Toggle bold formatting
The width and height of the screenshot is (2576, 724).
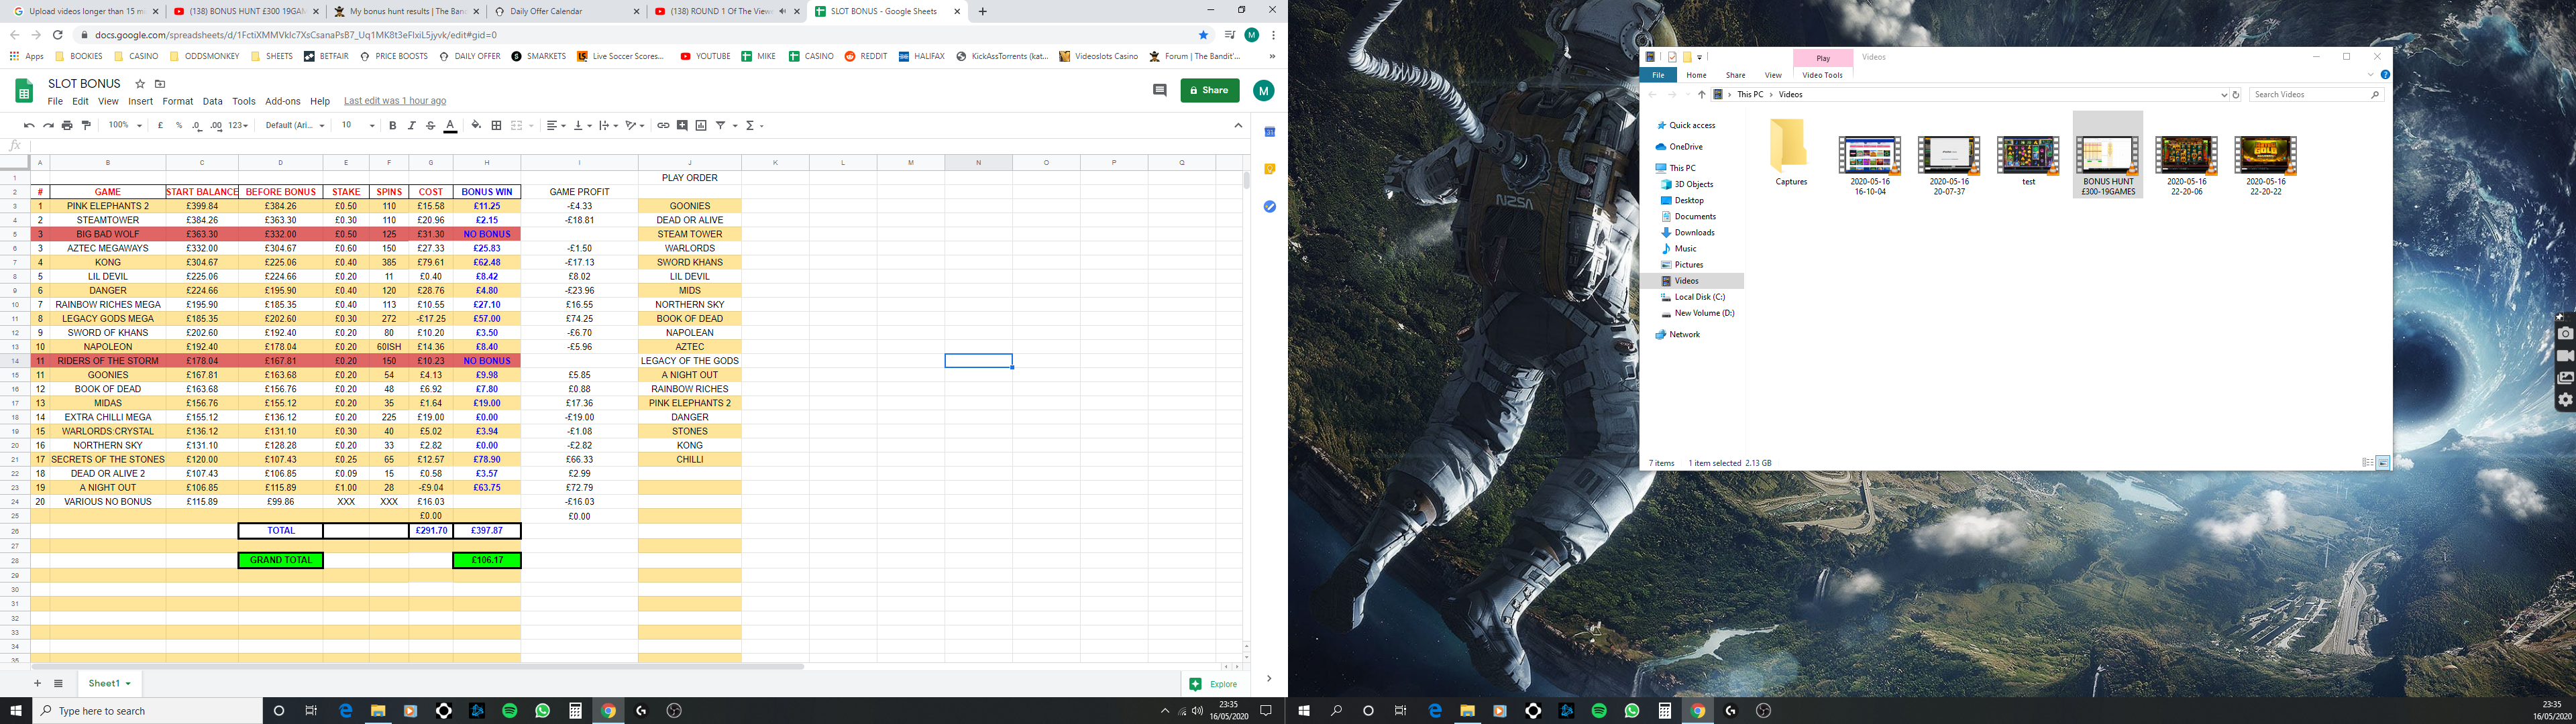tap(392, 126)
